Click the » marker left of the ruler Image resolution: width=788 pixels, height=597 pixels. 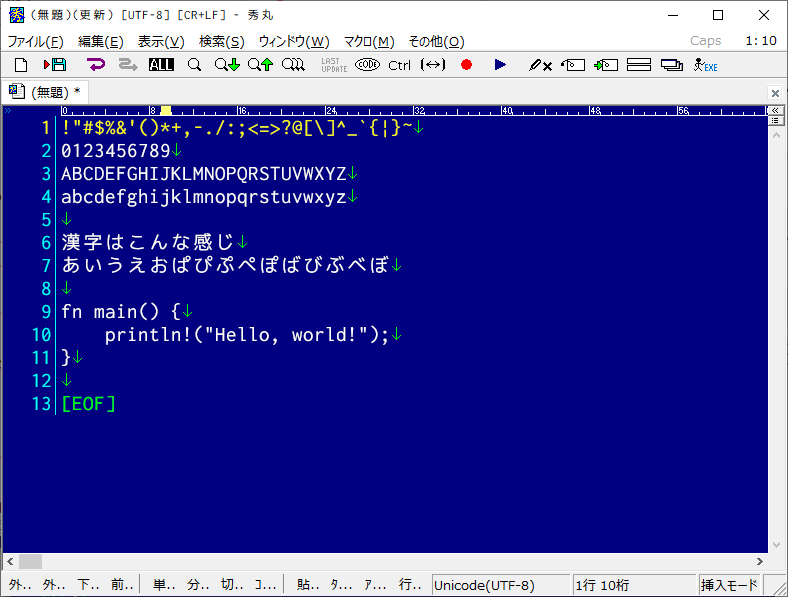click(x=8, y=111)
